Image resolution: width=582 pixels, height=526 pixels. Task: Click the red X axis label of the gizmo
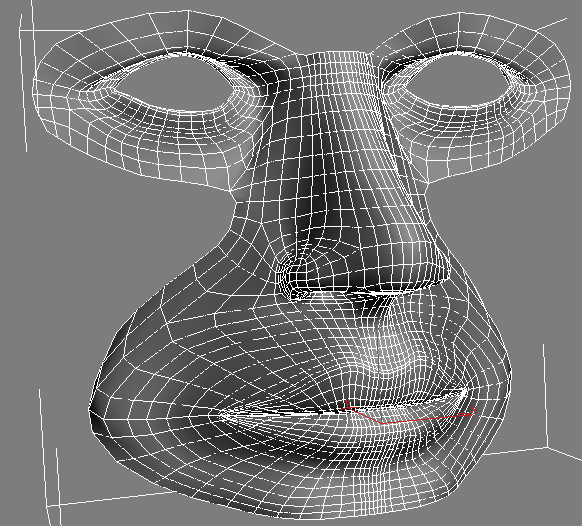pos(473,410)
